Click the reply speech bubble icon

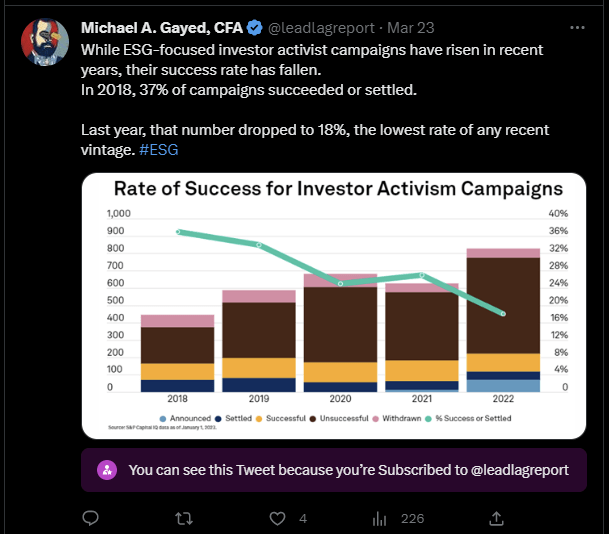point(90,518)
